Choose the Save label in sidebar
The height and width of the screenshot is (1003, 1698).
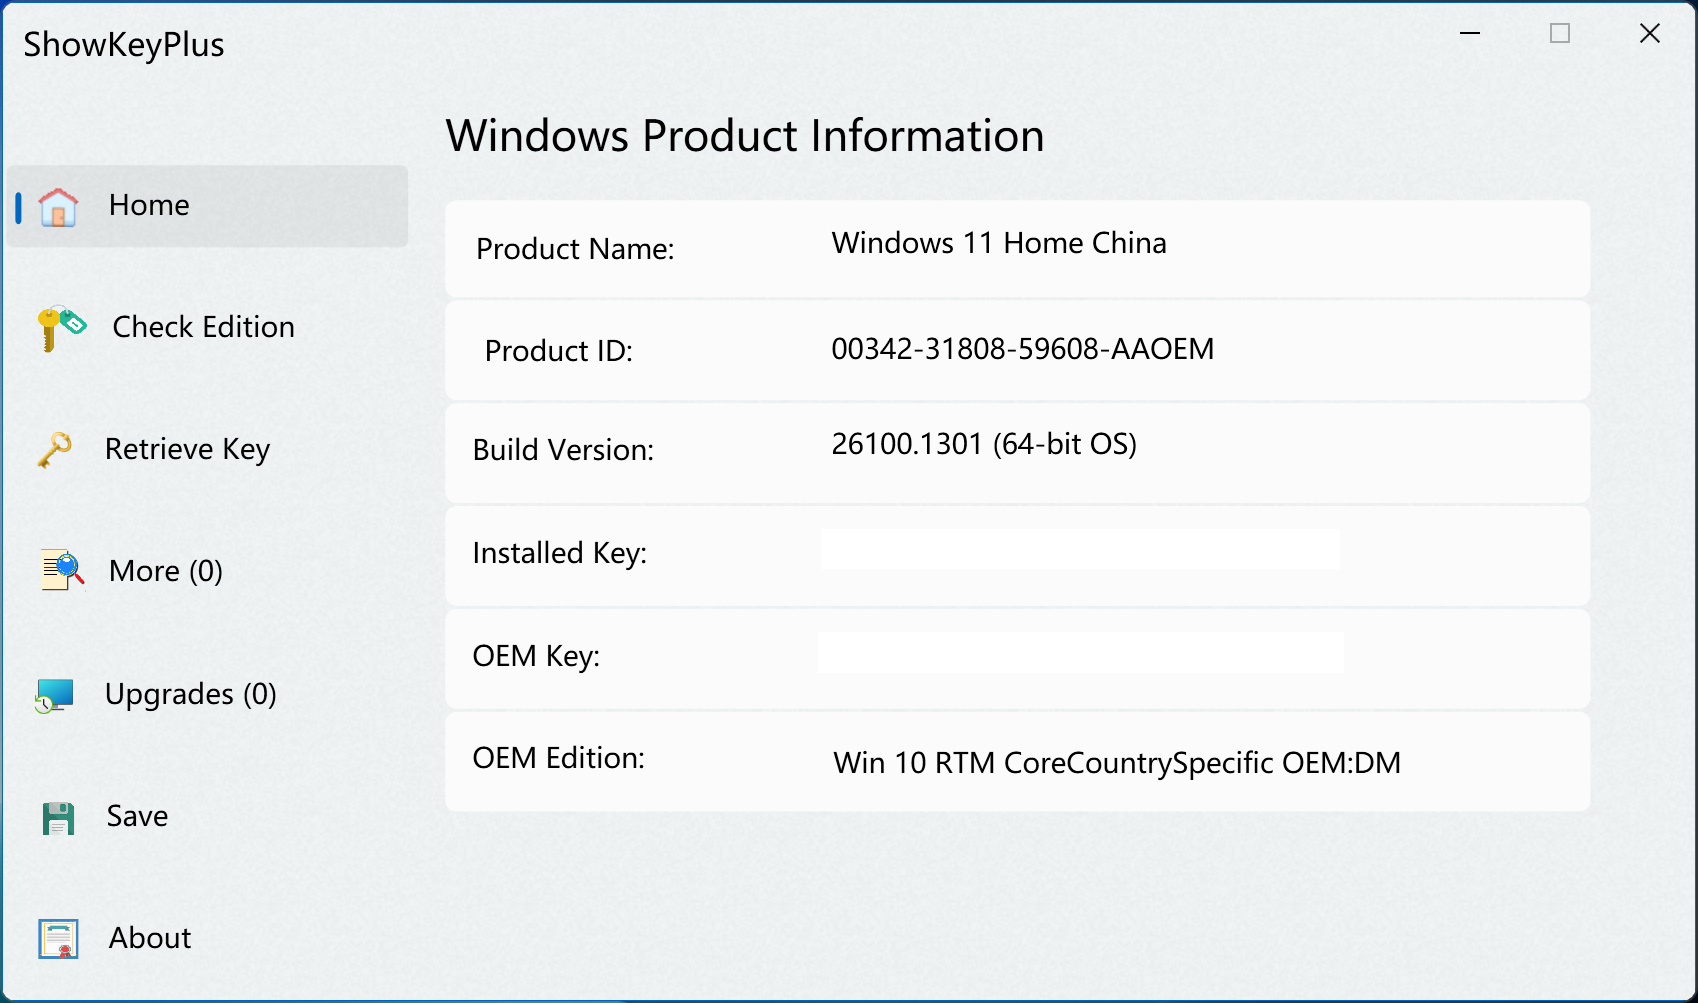click(137, 816)
